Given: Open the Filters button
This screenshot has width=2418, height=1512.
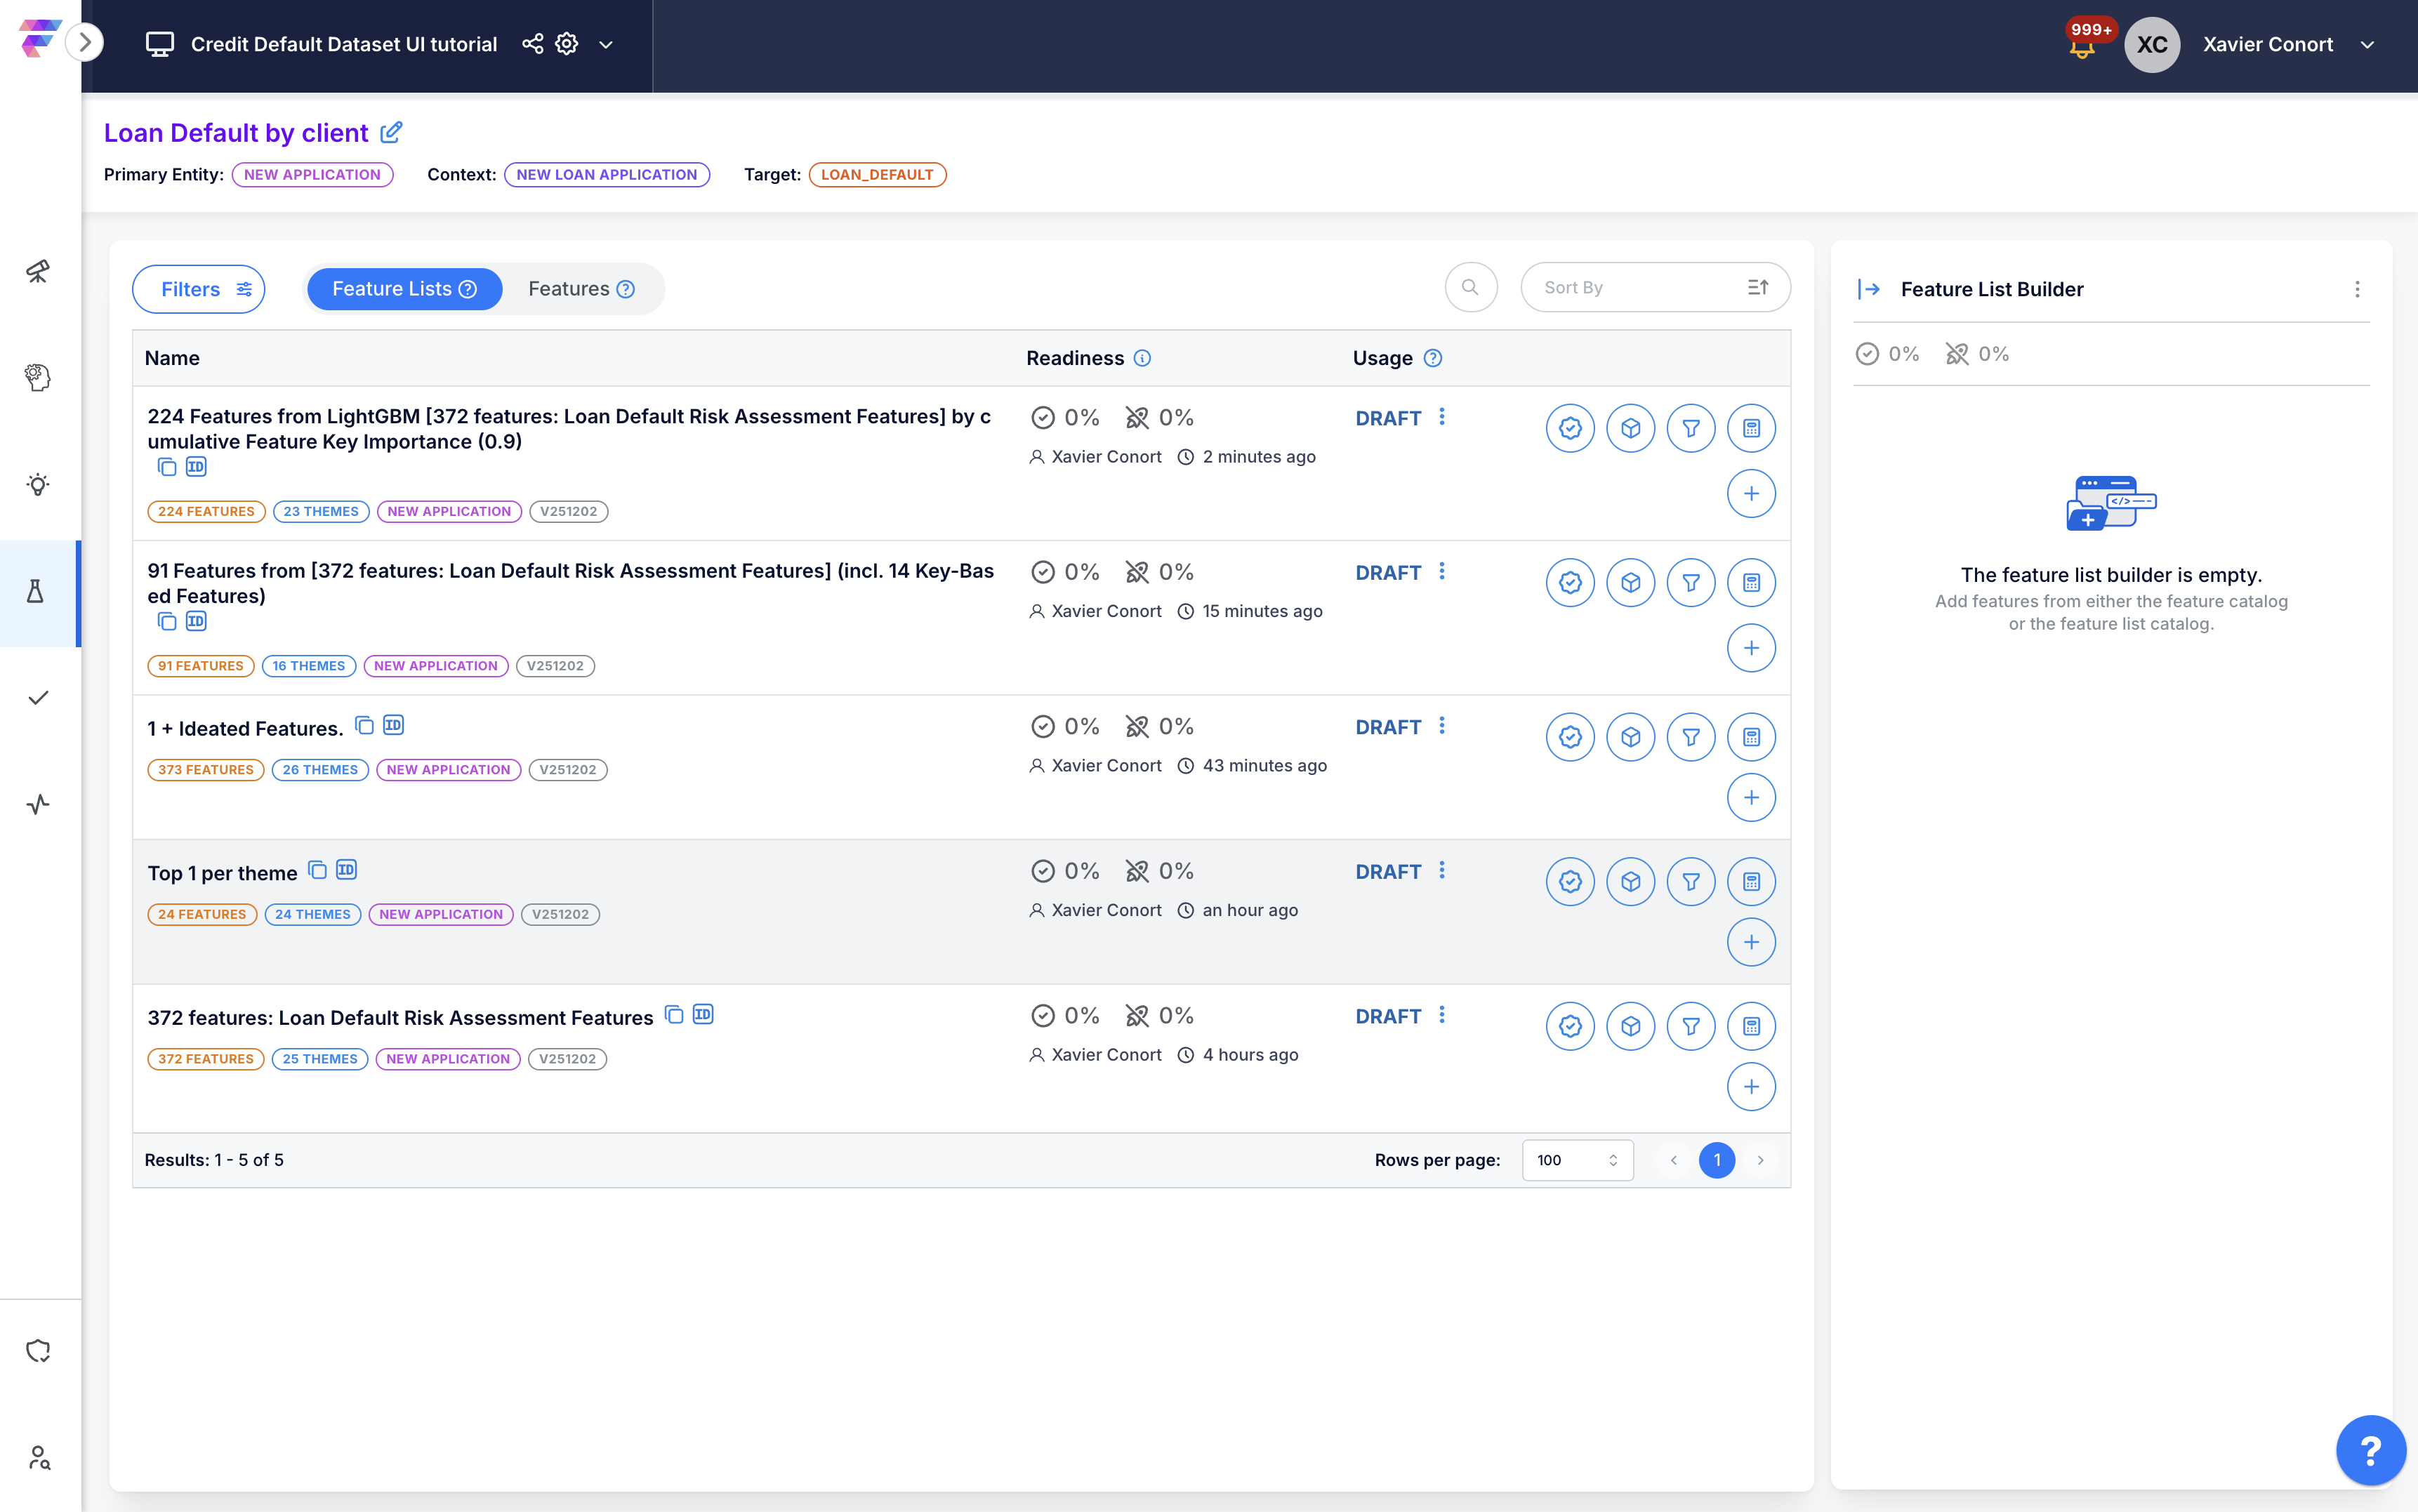Looking at the screenshot, I should coord(198,289).
